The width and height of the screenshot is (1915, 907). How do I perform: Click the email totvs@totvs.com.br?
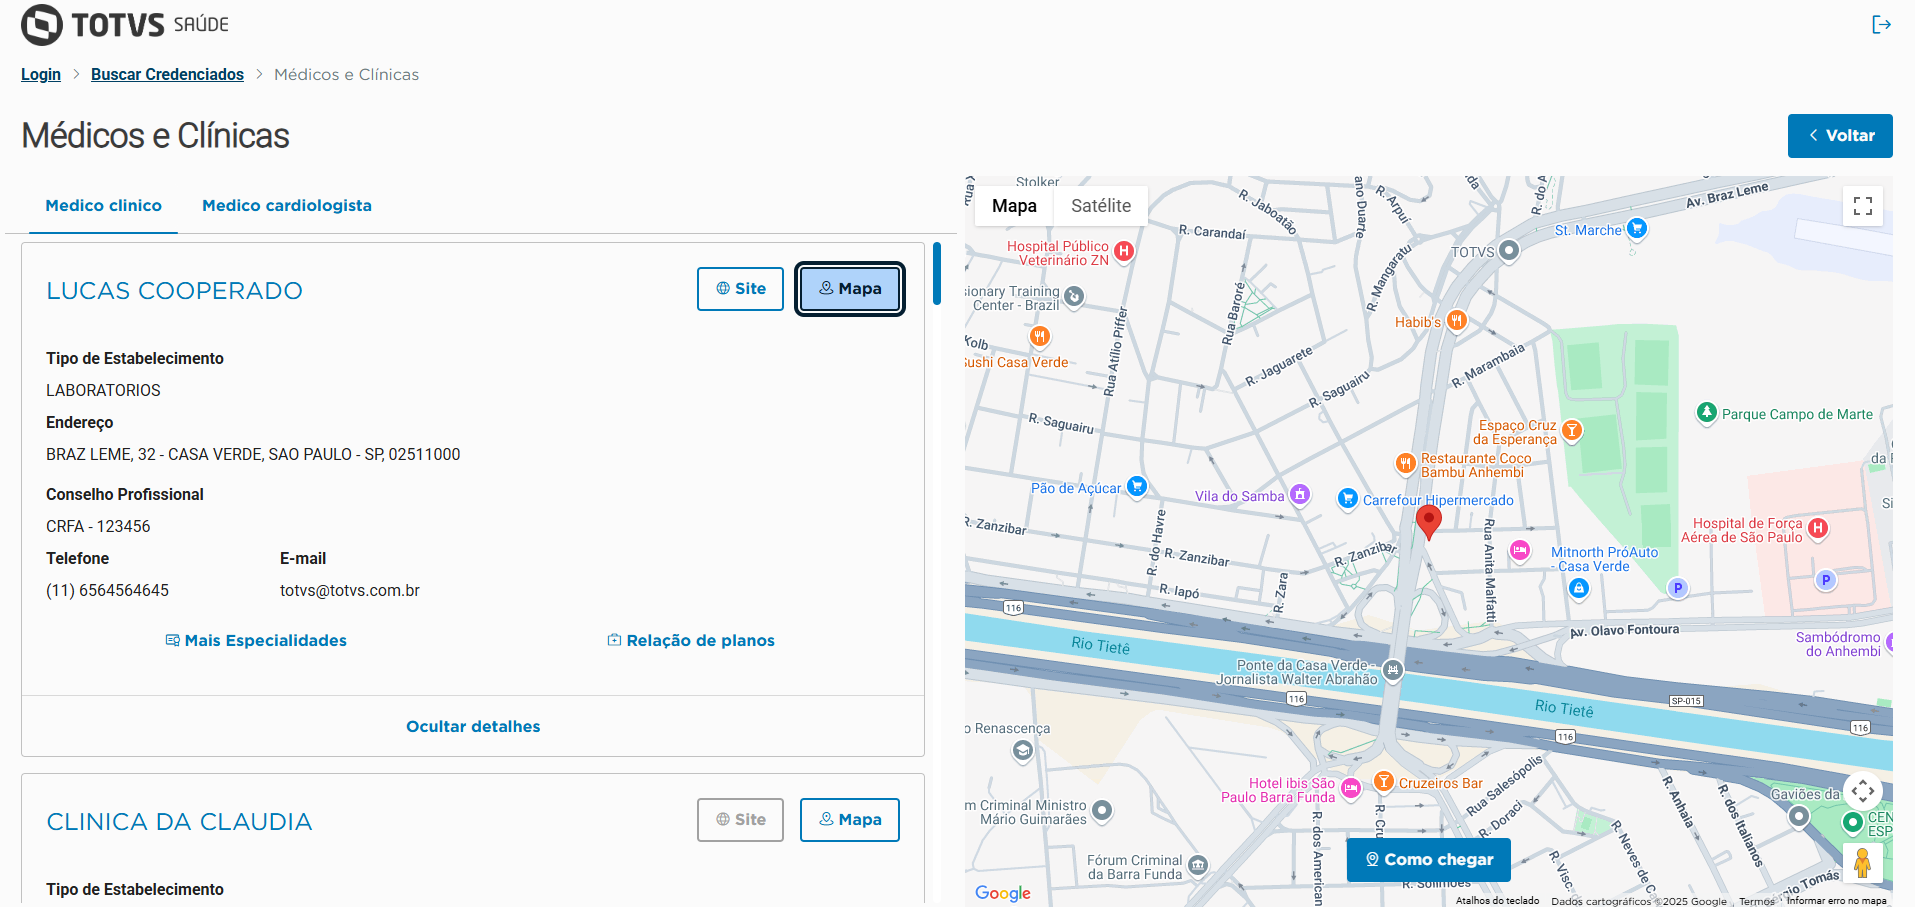350,591
